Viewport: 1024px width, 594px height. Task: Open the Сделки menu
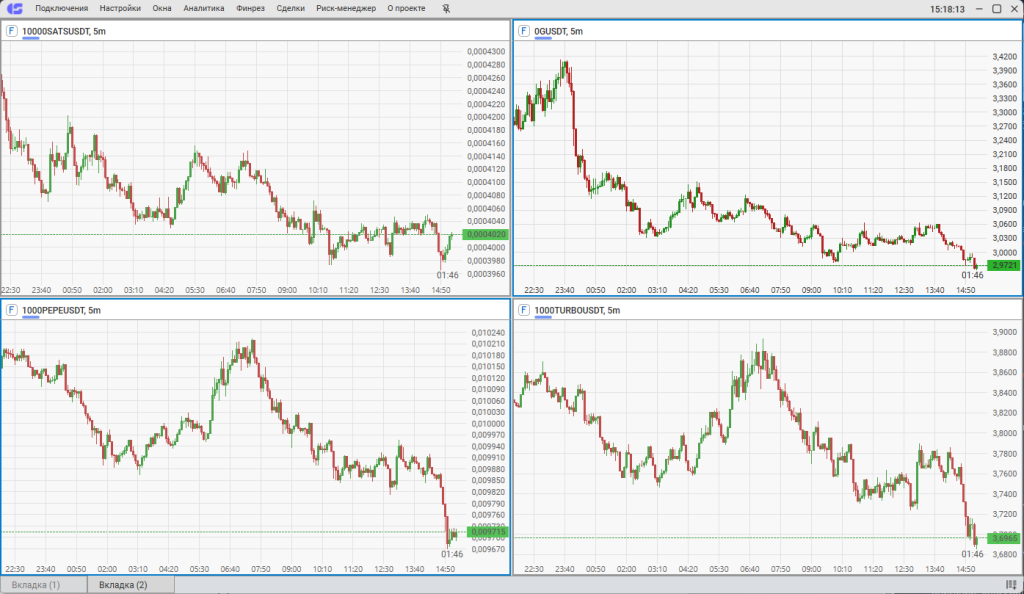click(x=290, y=9)
